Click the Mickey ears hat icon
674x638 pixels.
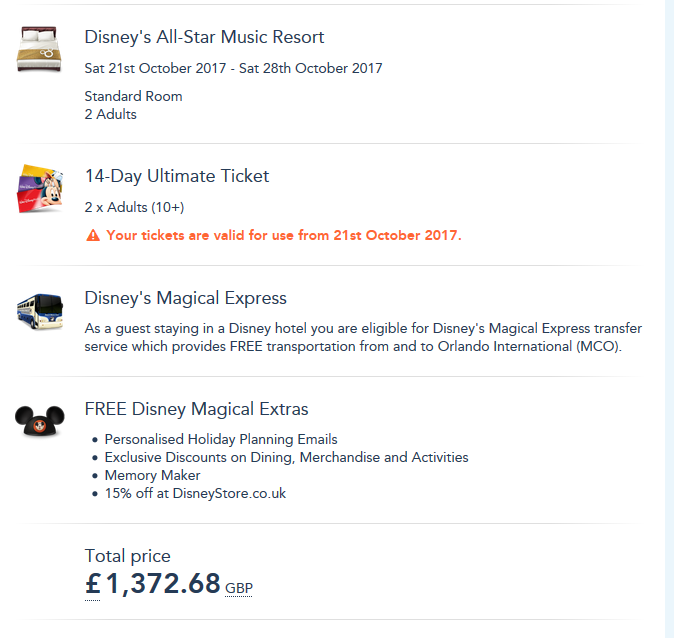click(39, 419)
